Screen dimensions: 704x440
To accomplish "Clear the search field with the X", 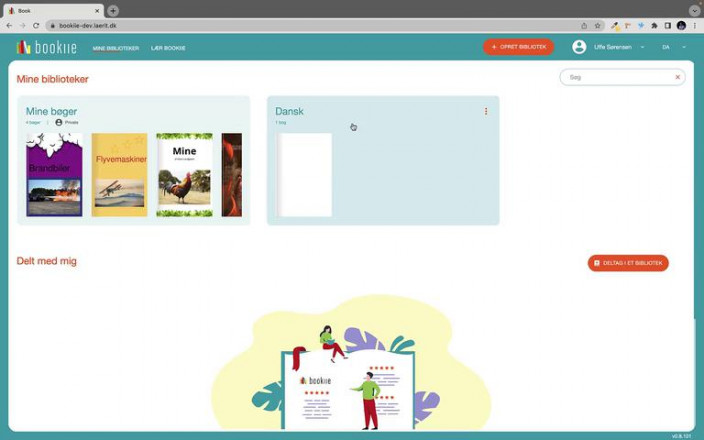I will coord(677,77).
